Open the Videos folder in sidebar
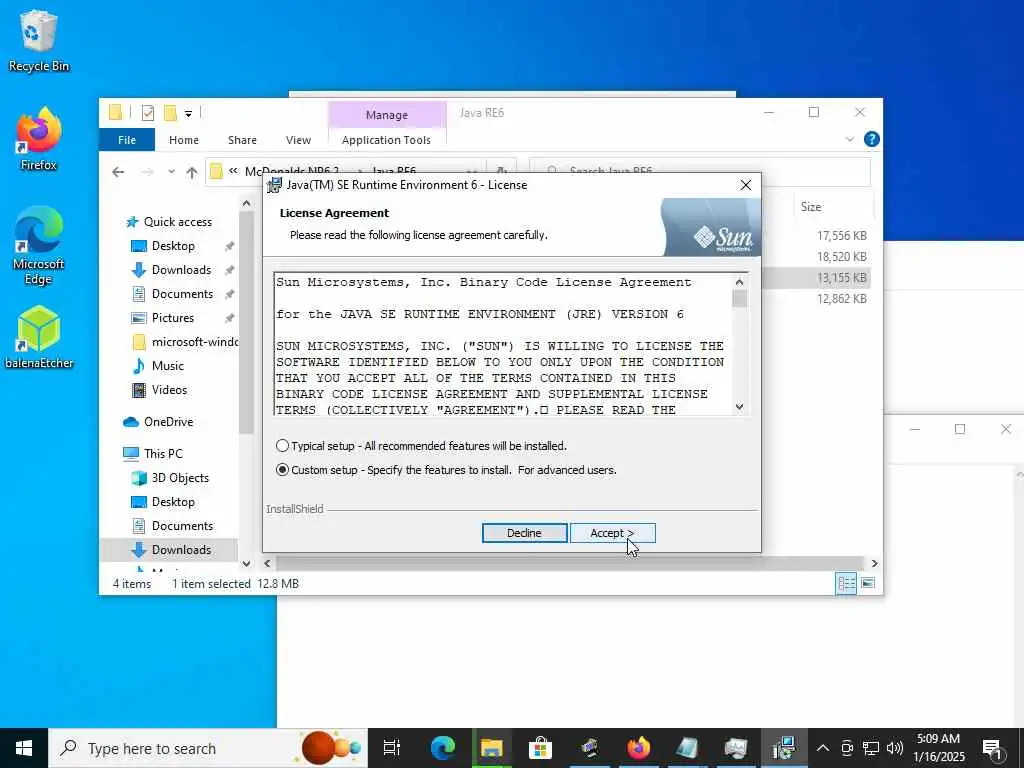 169,390
